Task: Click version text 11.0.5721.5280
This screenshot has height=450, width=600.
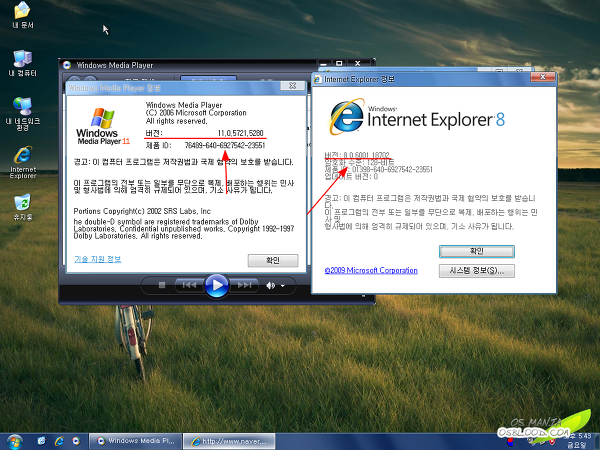Action: point(241,133)
